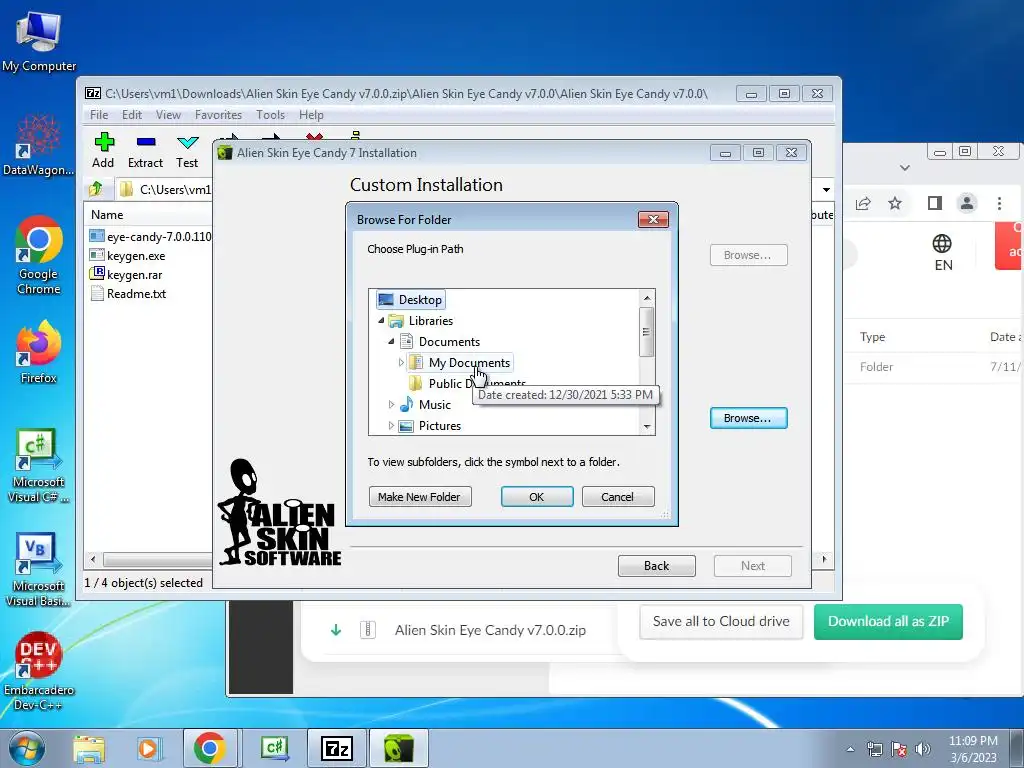1024x768 pixels.
Task: Bookmark the page with the star icon
Action: pyautogui.click(x=895, y=203)
